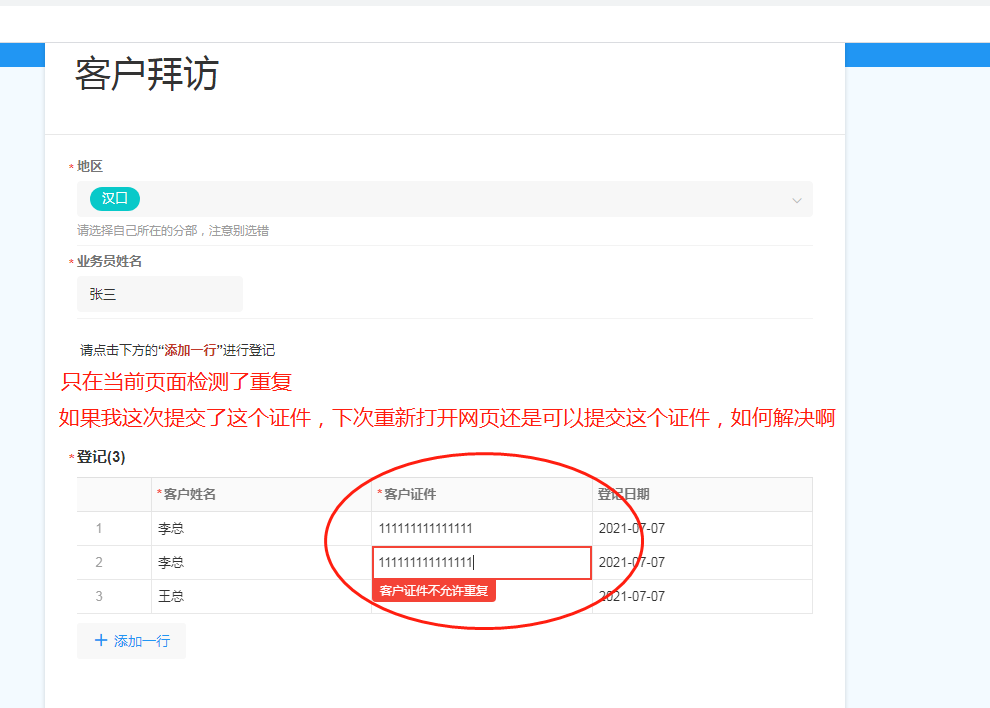Click the 客户证件 column header
This screenshot has width=990, height=708.
(482, 495)
